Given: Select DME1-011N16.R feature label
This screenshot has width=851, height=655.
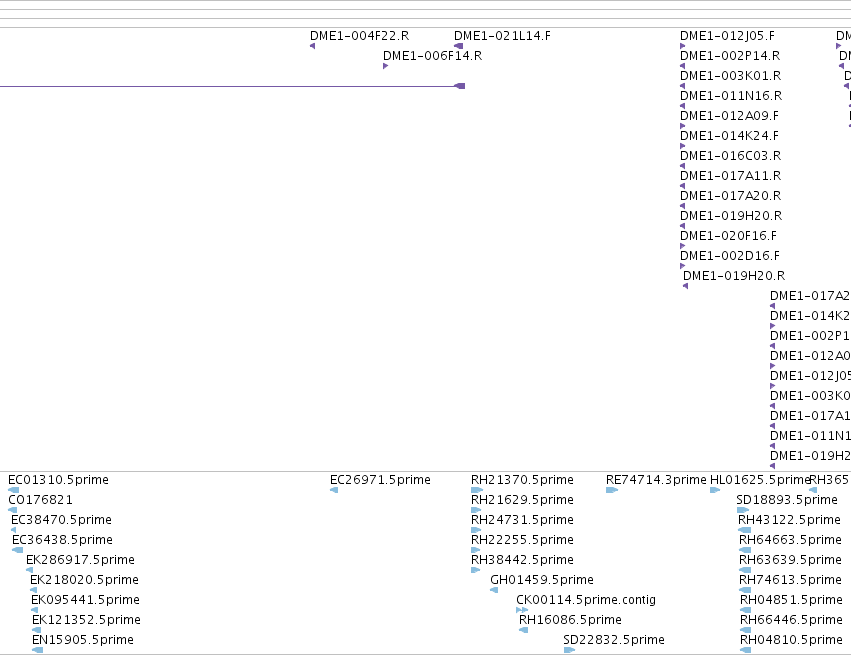Looking at the screenshot, I should pyautogui.click(x=731, y=96).
